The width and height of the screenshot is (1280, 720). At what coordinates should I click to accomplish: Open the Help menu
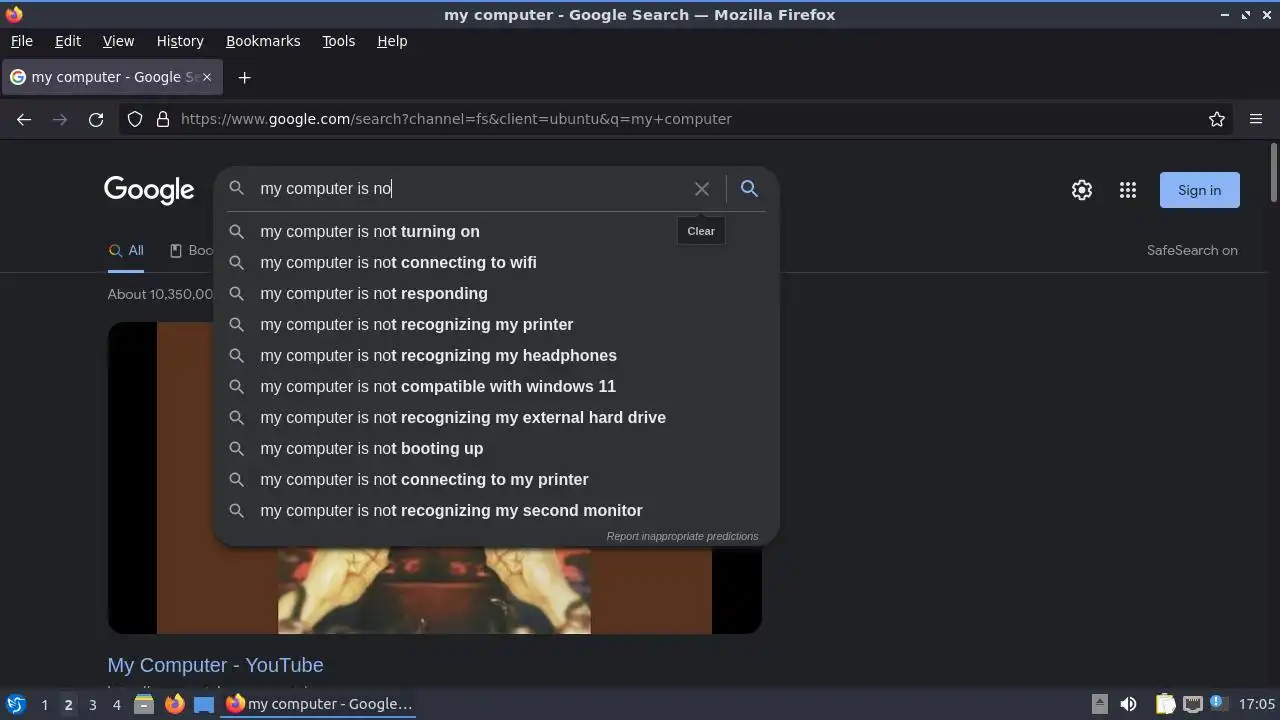[392, 41]
